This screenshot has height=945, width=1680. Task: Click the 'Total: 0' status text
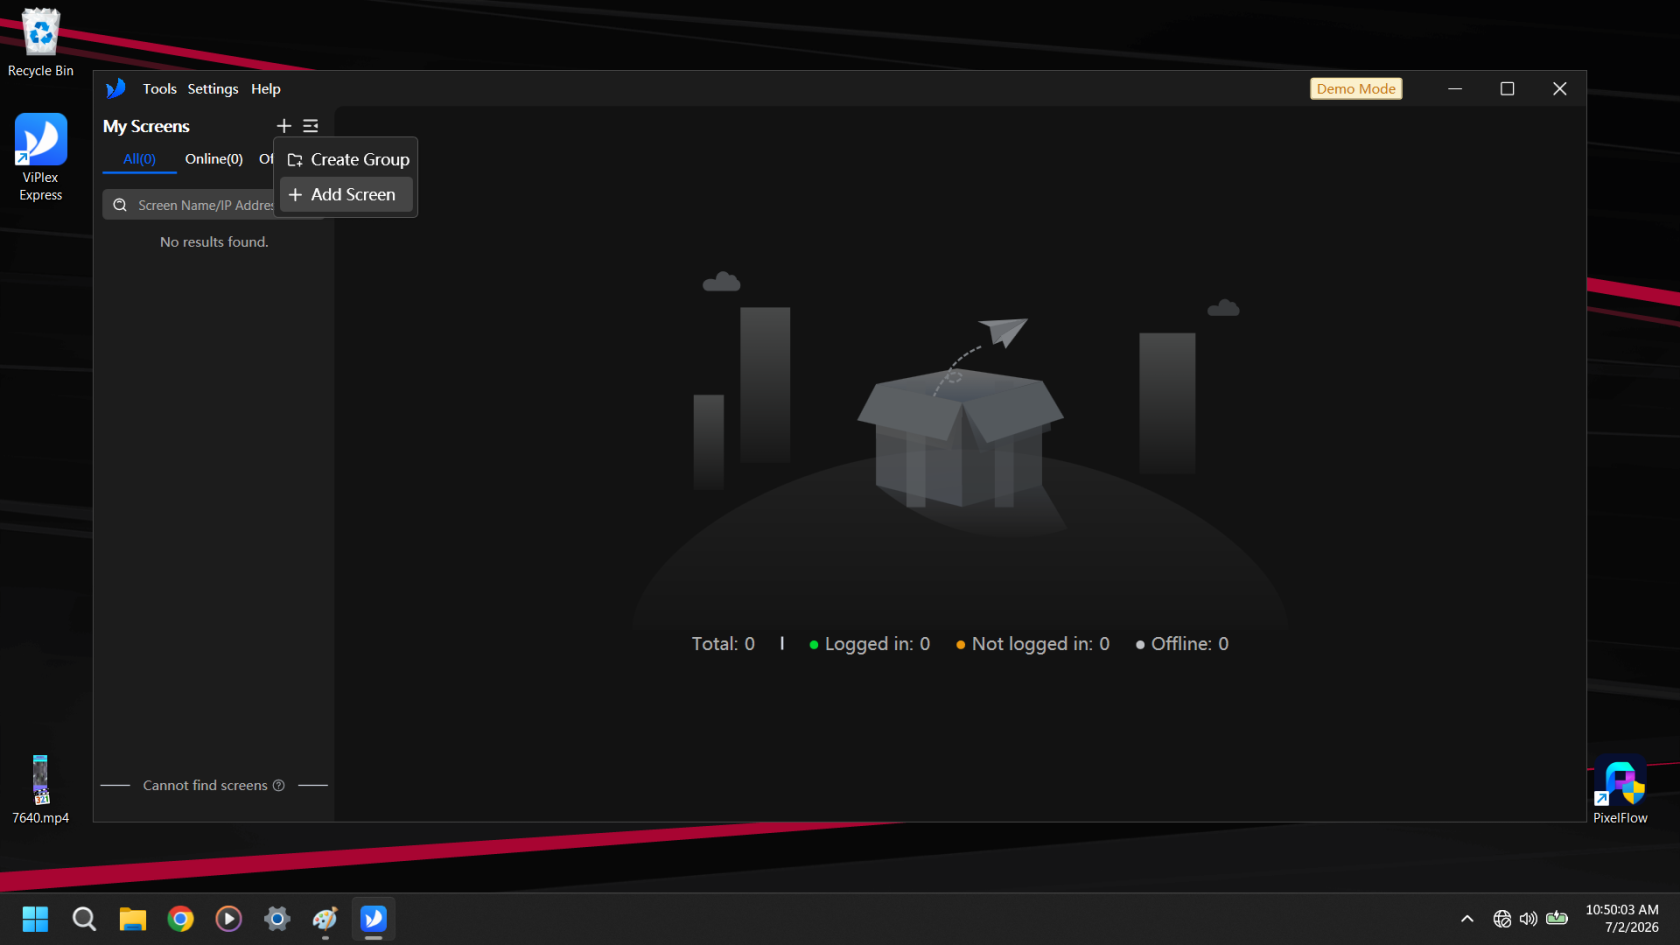[x=723, y=644]
